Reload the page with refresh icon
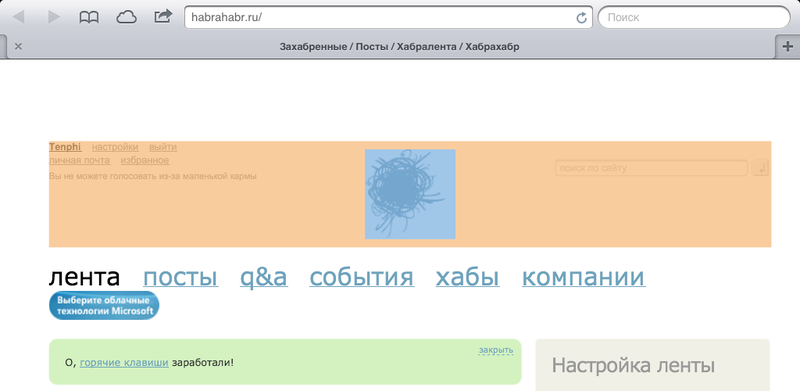The image size is (800, 391). pyautogui.click(x=581, y=18)
